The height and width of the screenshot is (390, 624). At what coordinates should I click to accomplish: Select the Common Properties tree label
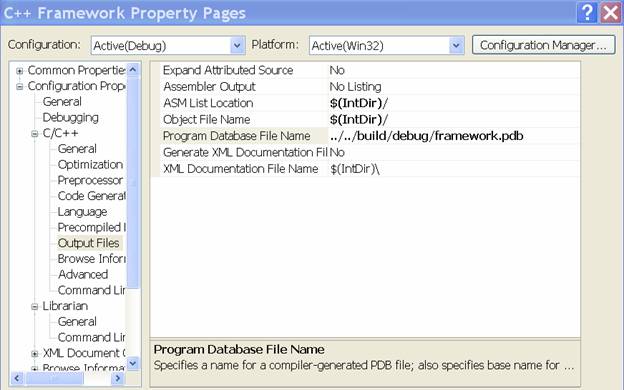76,70
